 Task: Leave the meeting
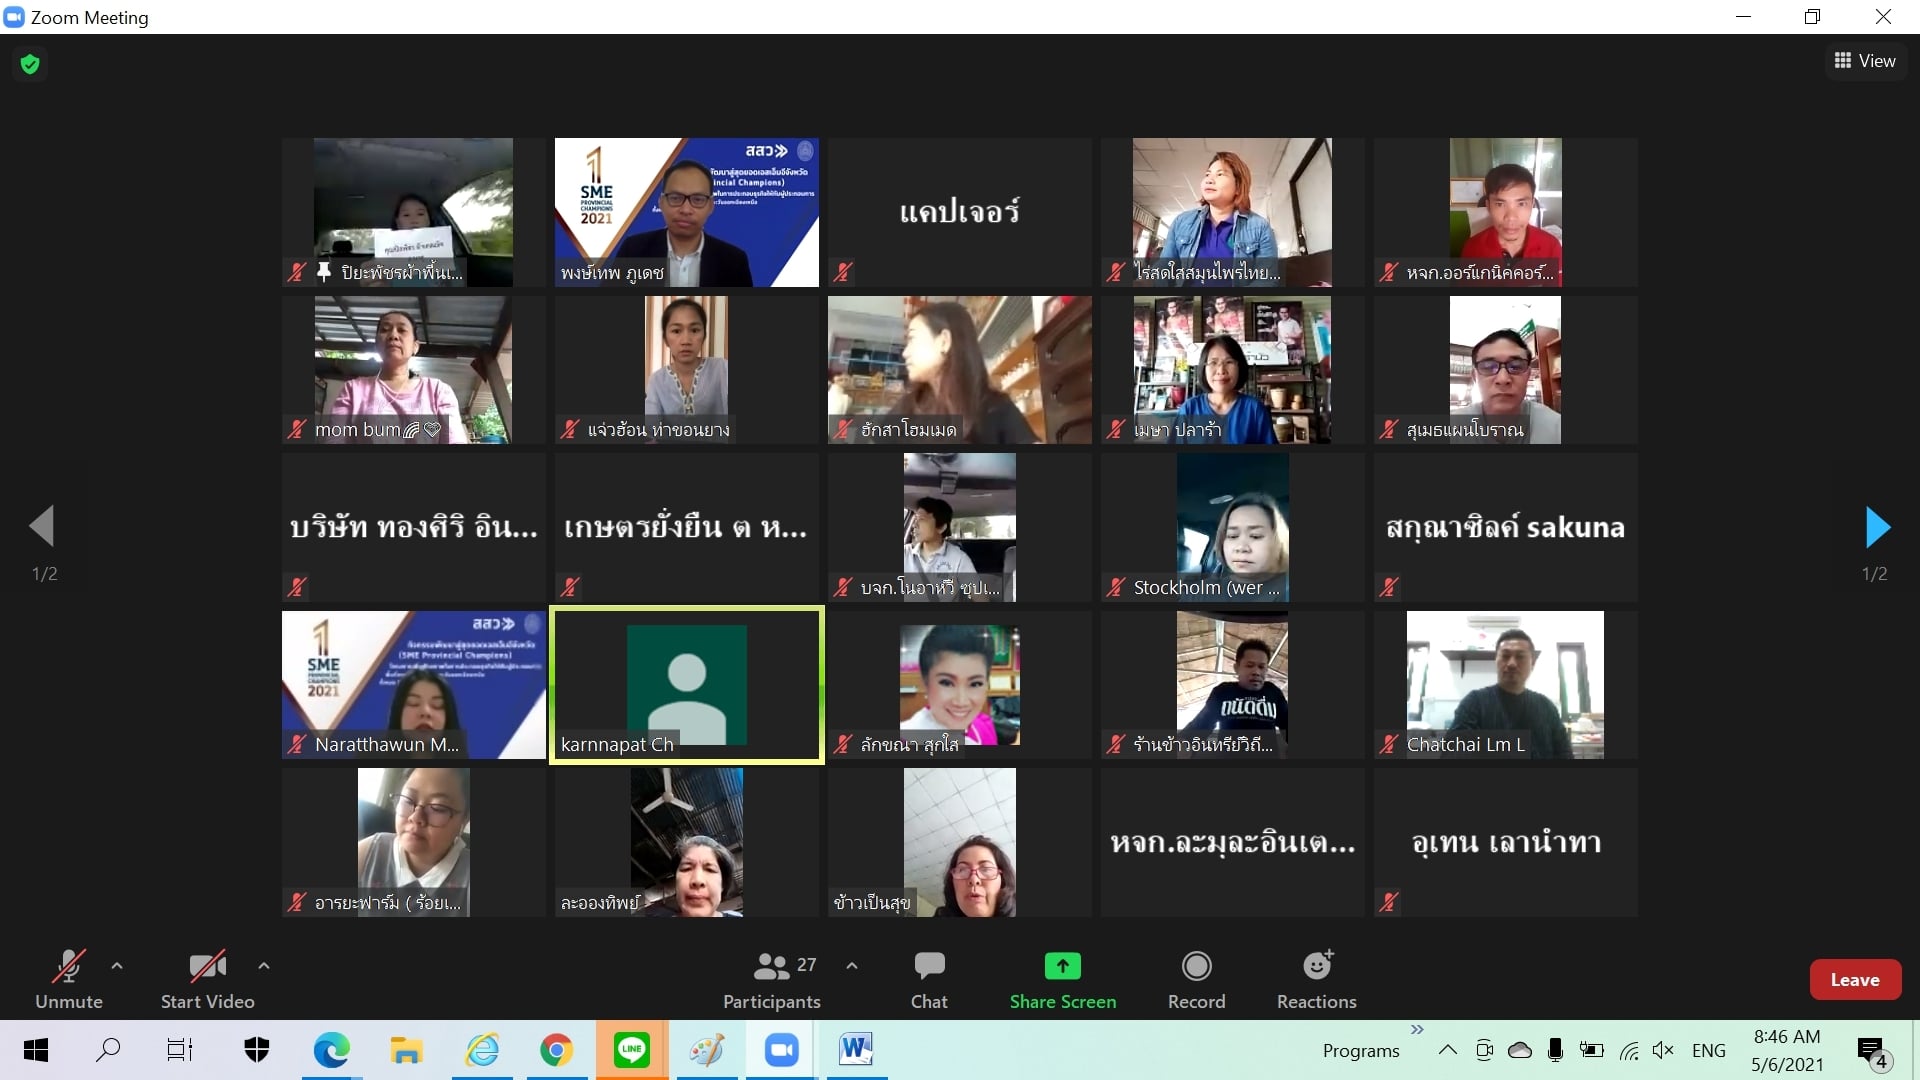1854,980
